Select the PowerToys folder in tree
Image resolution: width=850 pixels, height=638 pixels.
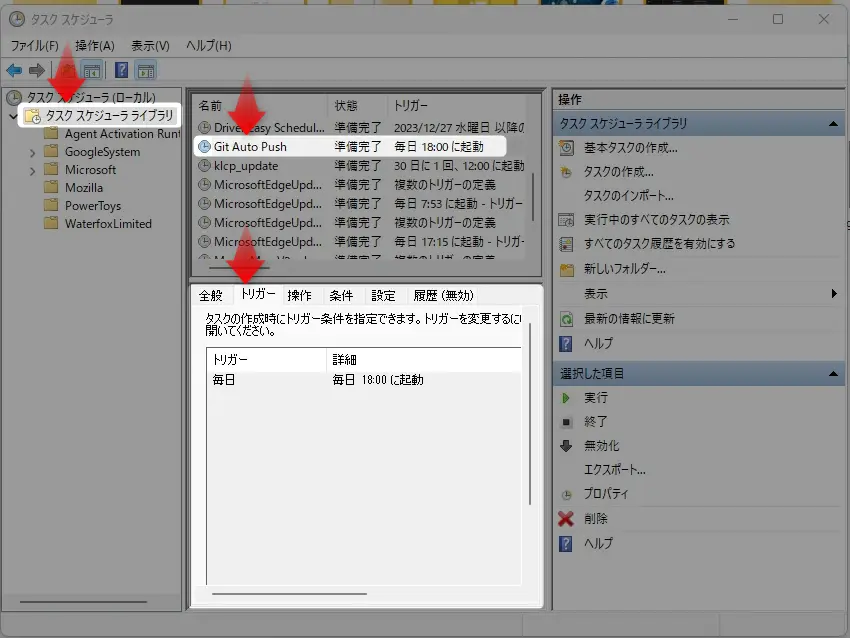pyautogui.click(x=93, y=206)
